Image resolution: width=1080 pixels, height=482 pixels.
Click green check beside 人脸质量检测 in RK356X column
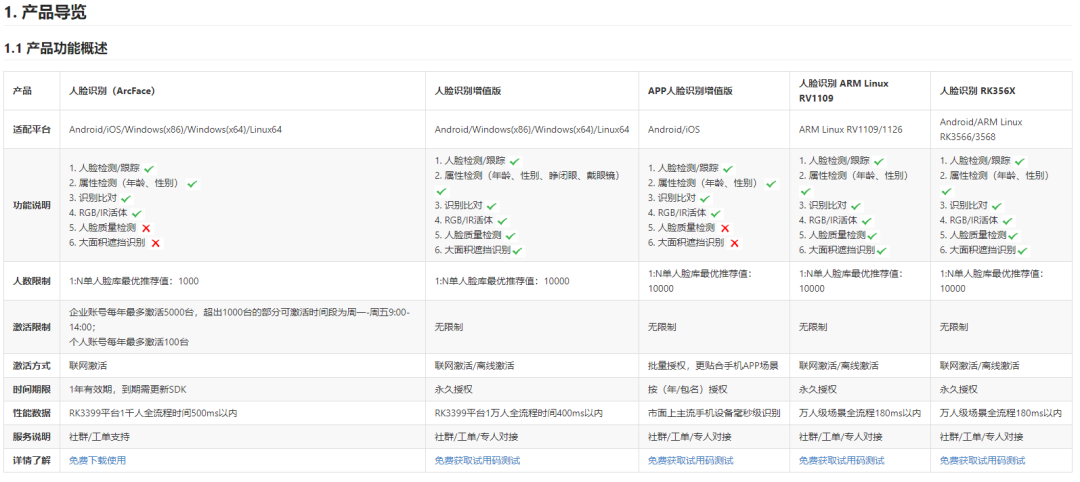coord(1013,235)
